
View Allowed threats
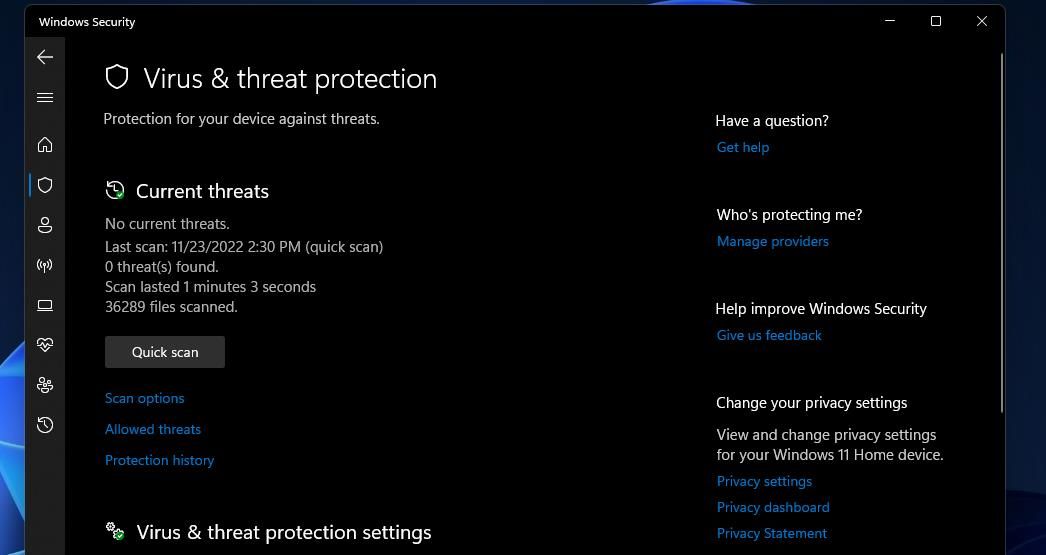(x=153, y=430)
